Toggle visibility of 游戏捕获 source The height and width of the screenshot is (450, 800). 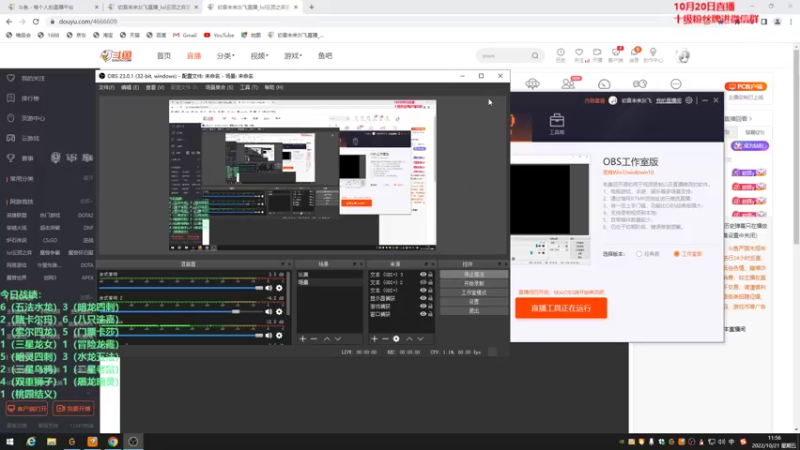423,306
